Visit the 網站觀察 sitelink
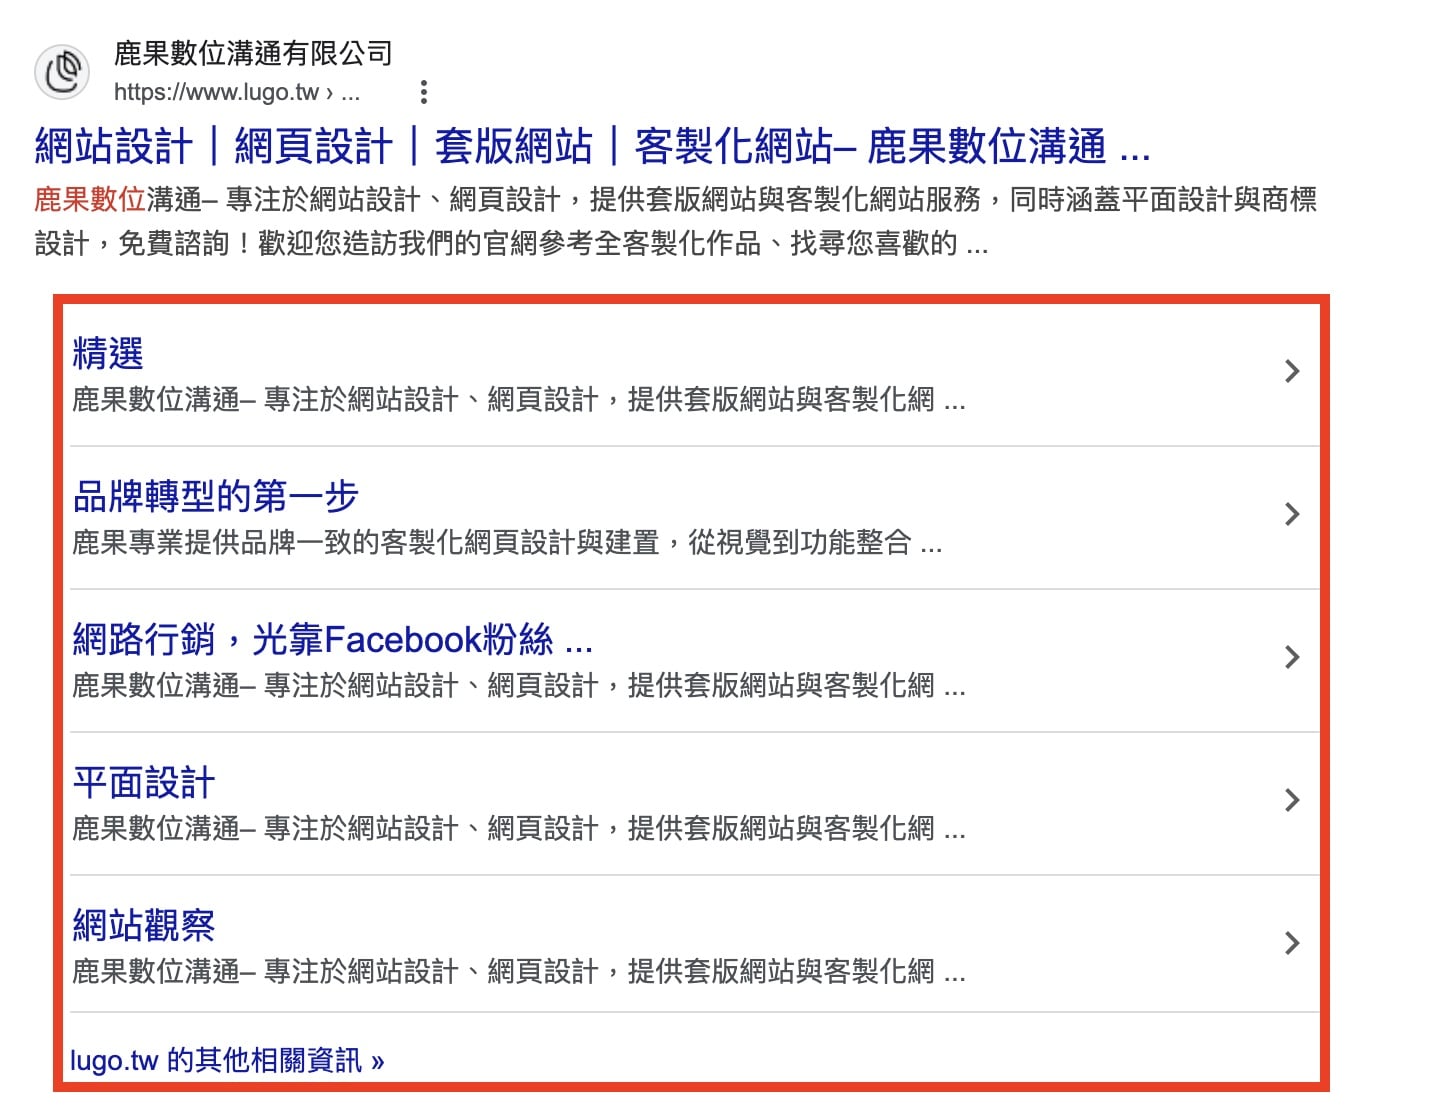This screenshot has width=1436, height=1114. point(144,926)
